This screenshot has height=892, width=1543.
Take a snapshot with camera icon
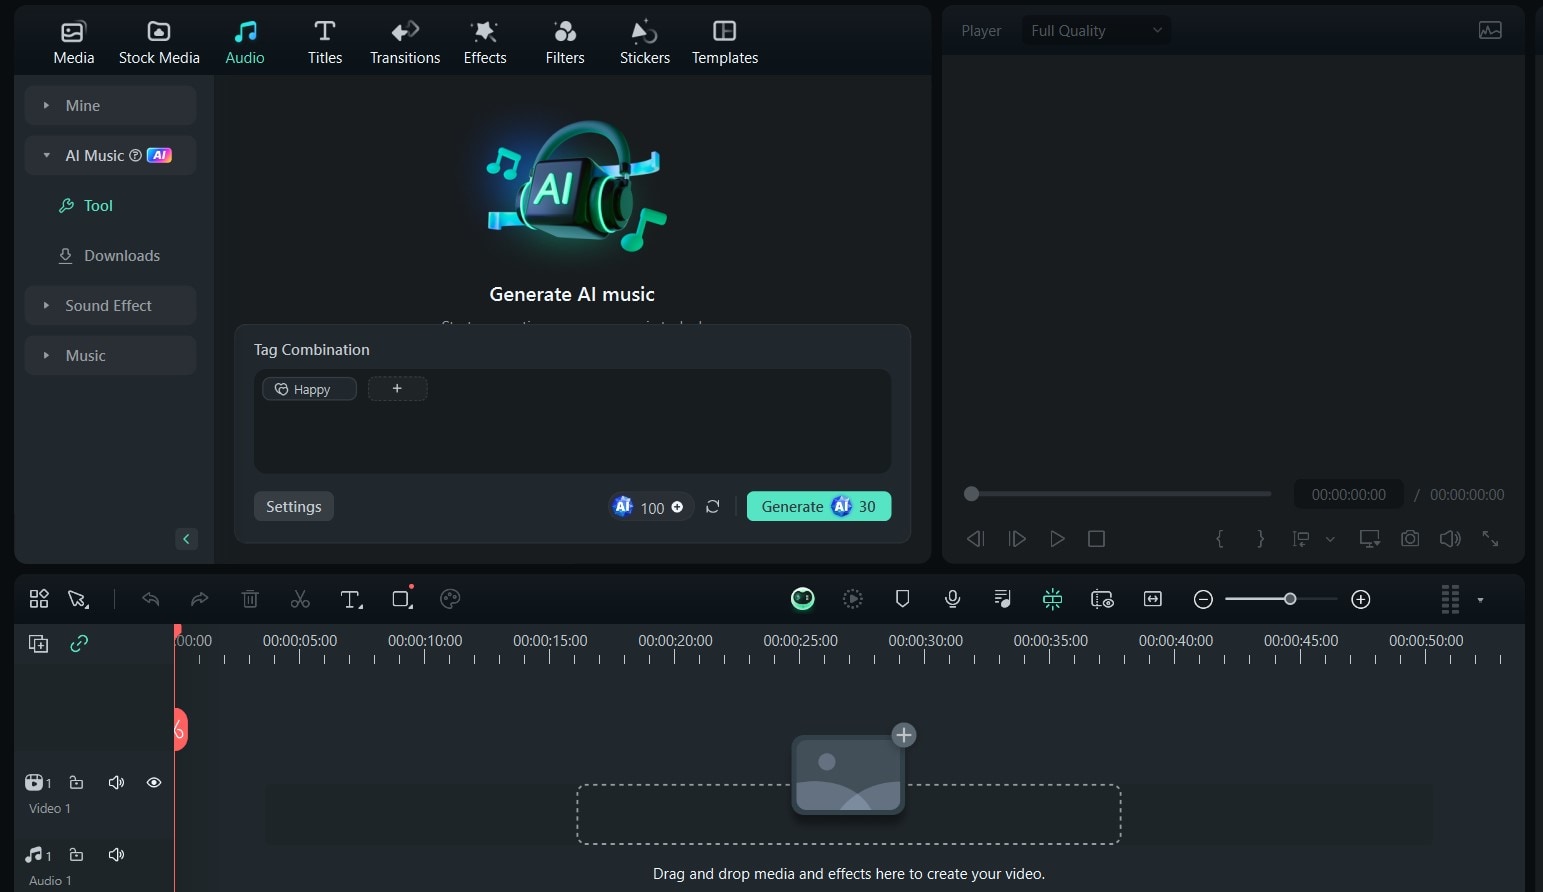pyautogui.click(x=1410, y=539)
